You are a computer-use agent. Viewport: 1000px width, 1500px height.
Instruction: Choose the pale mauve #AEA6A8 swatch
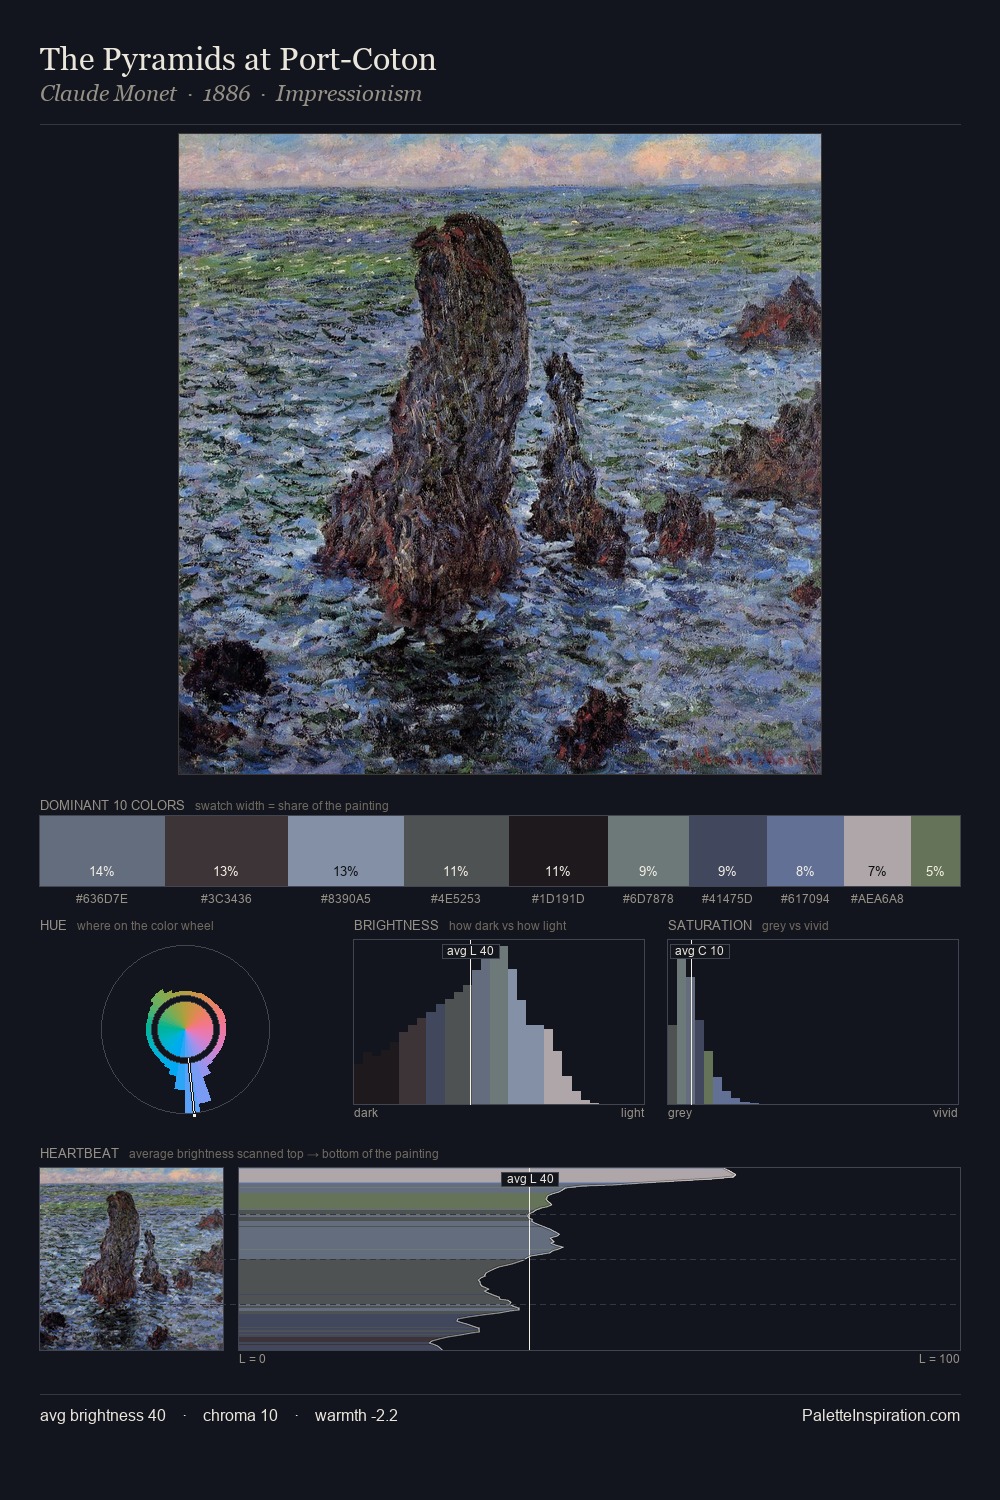click(877, 851)
